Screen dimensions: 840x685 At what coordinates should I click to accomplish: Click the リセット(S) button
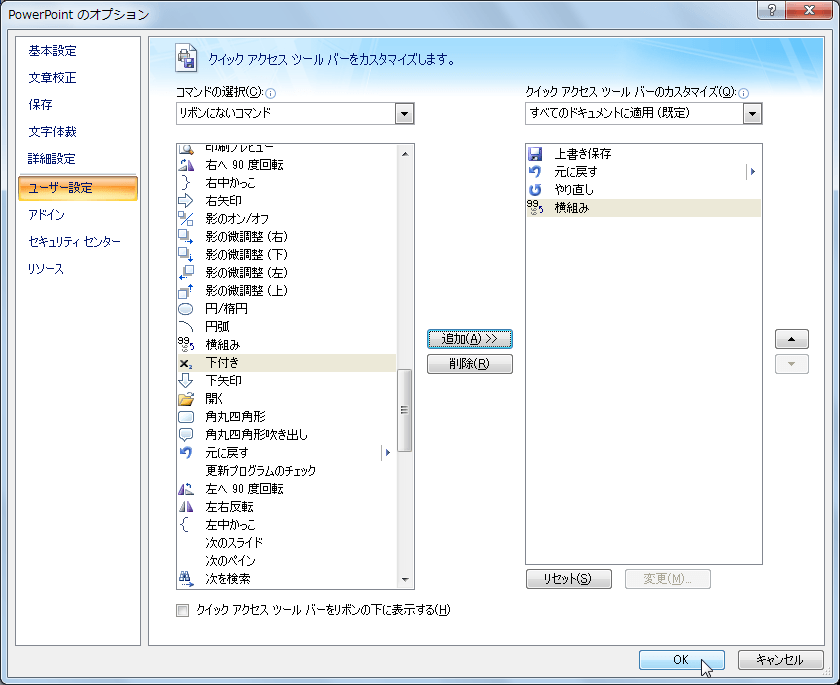point(568,579)
